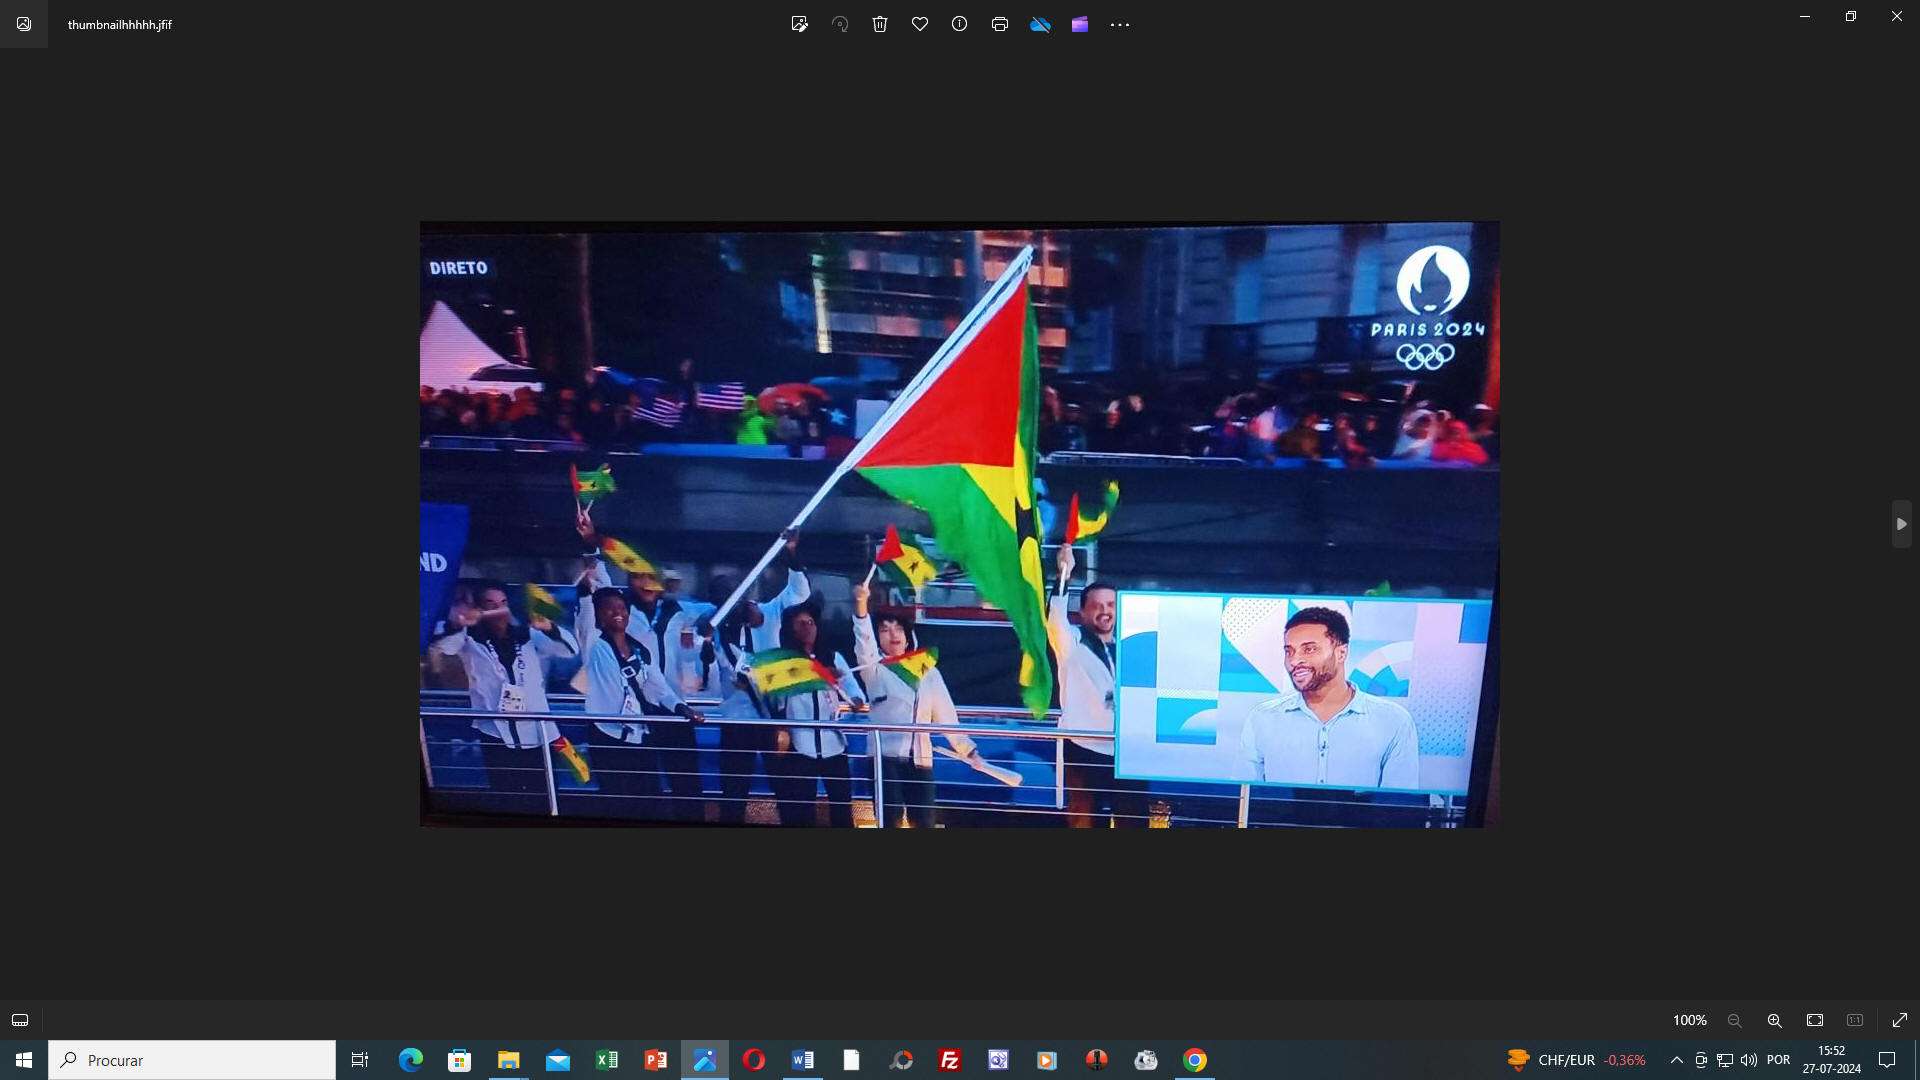Open Task View
This screenshot has width=1920, height=1080.
click(x=360, y=1060)
